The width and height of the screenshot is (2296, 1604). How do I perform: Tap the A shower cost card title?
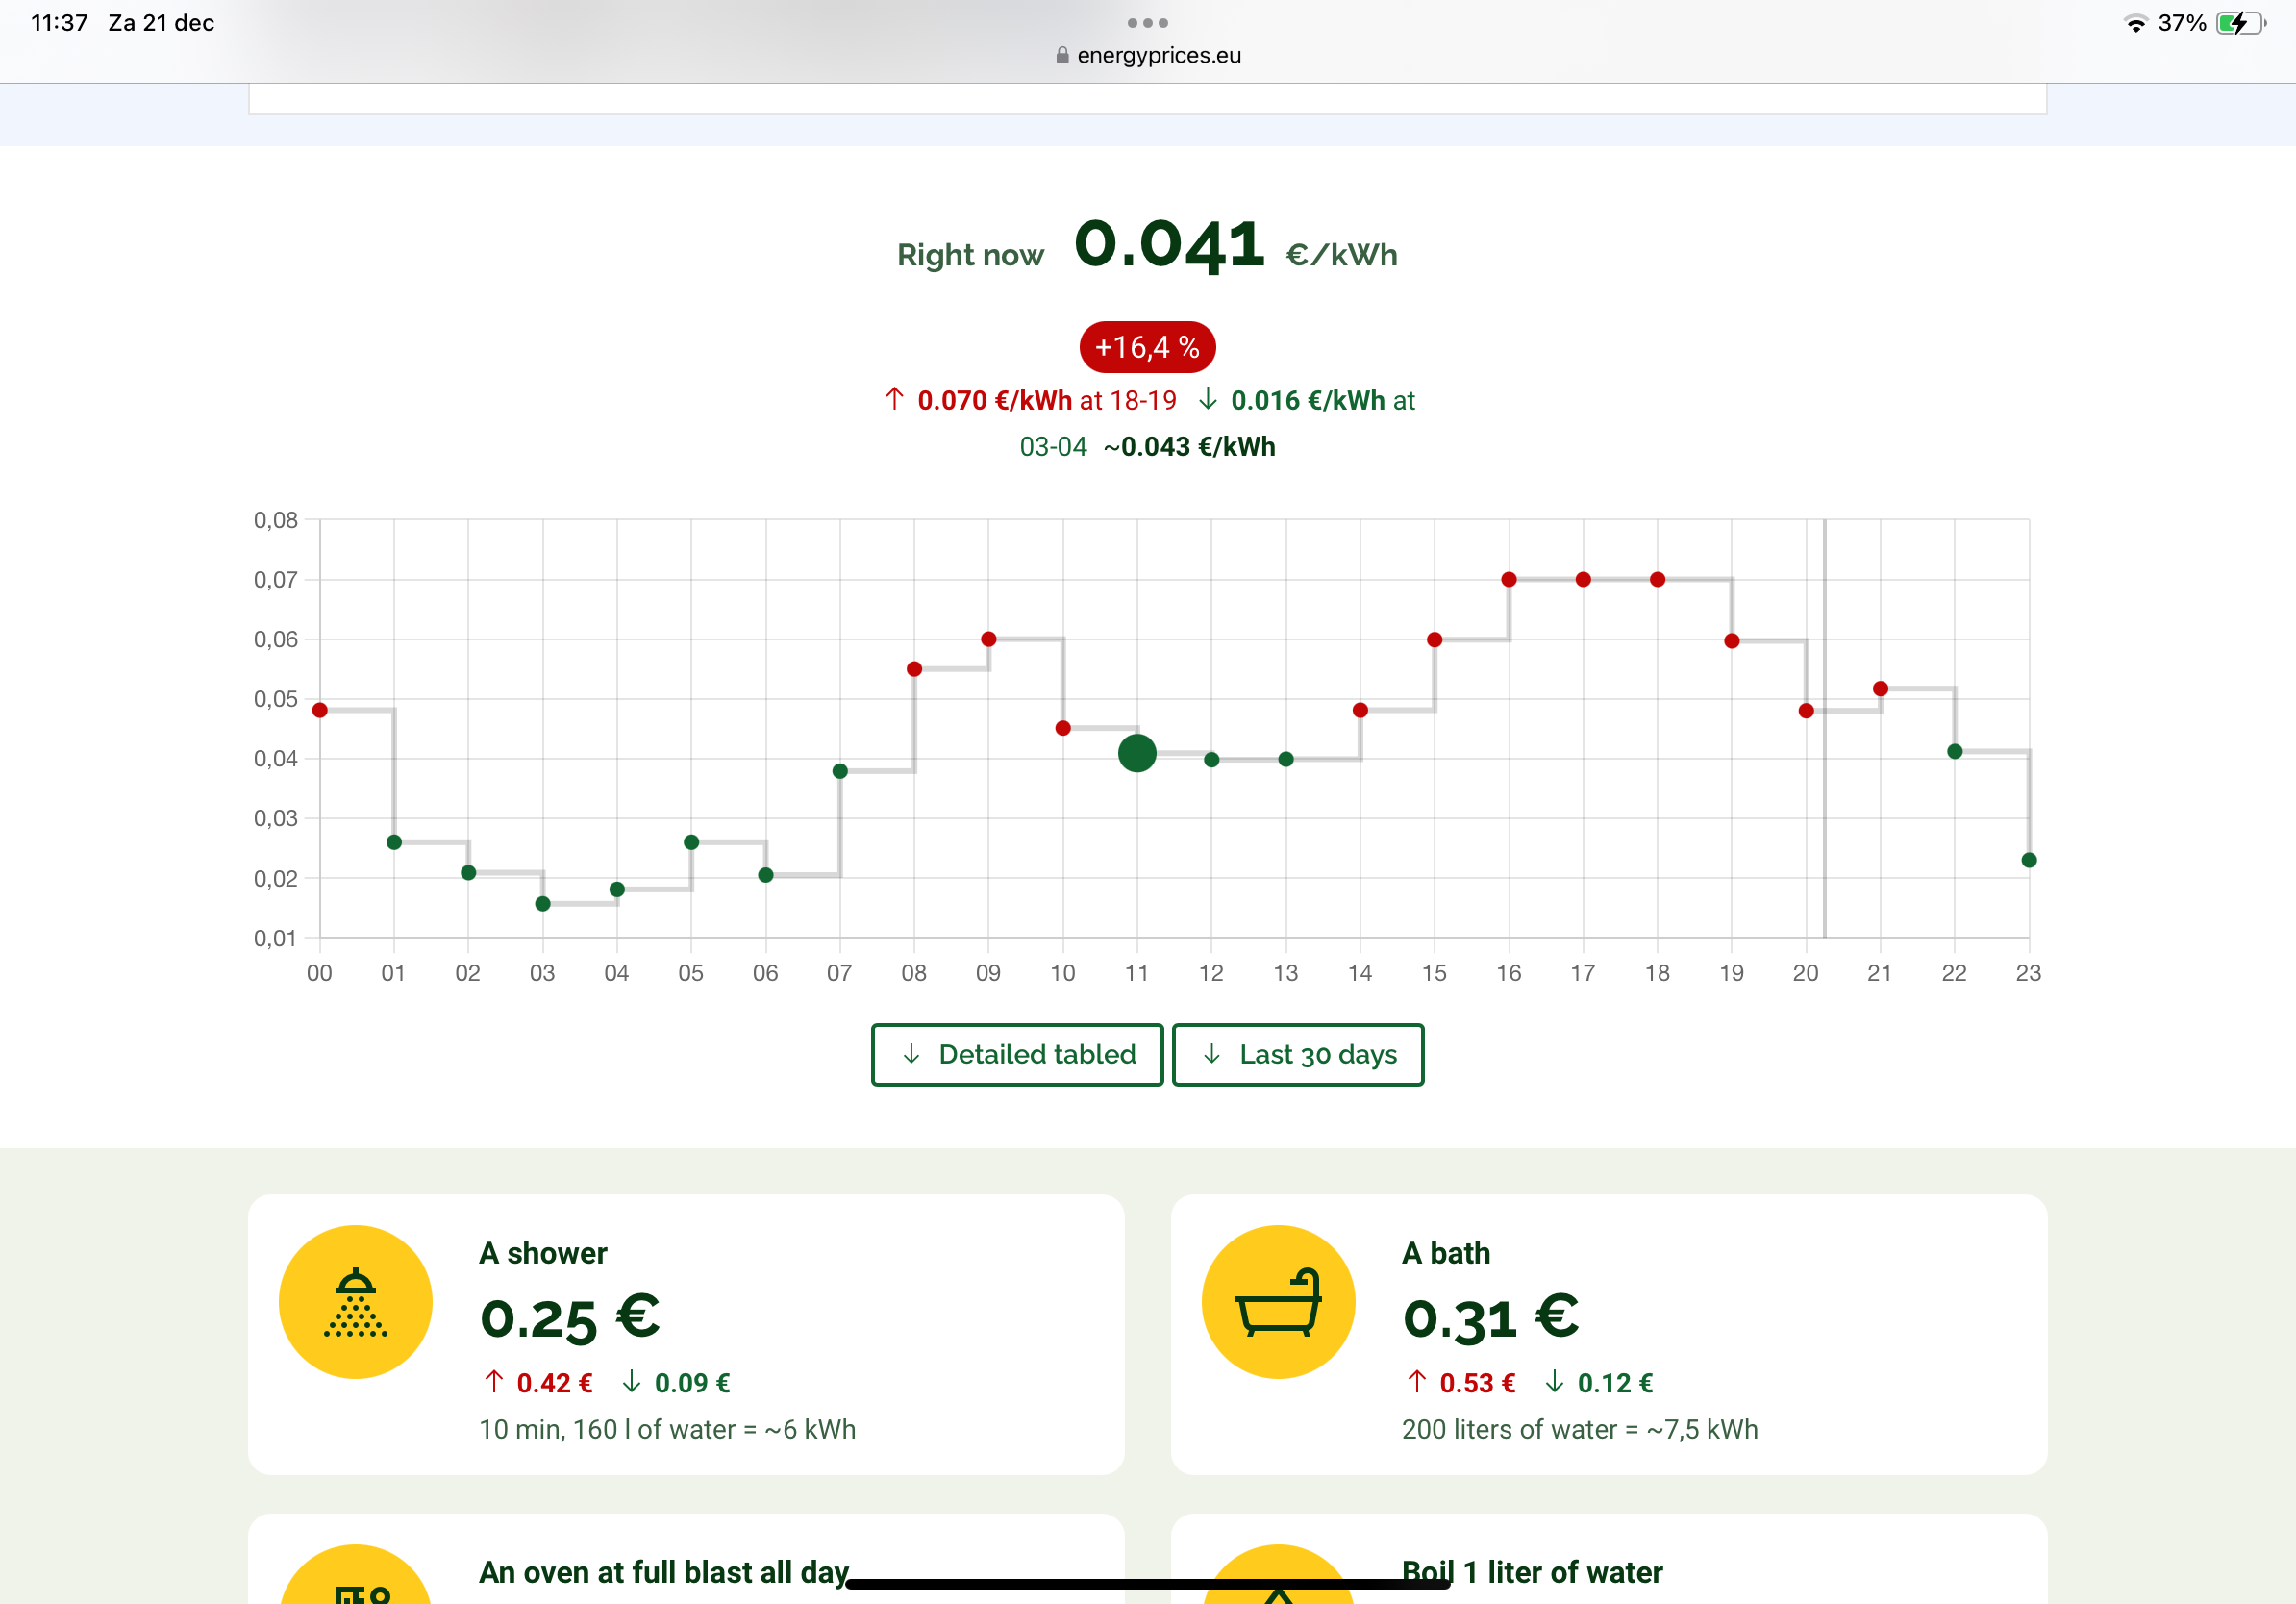click(542, 1253)
